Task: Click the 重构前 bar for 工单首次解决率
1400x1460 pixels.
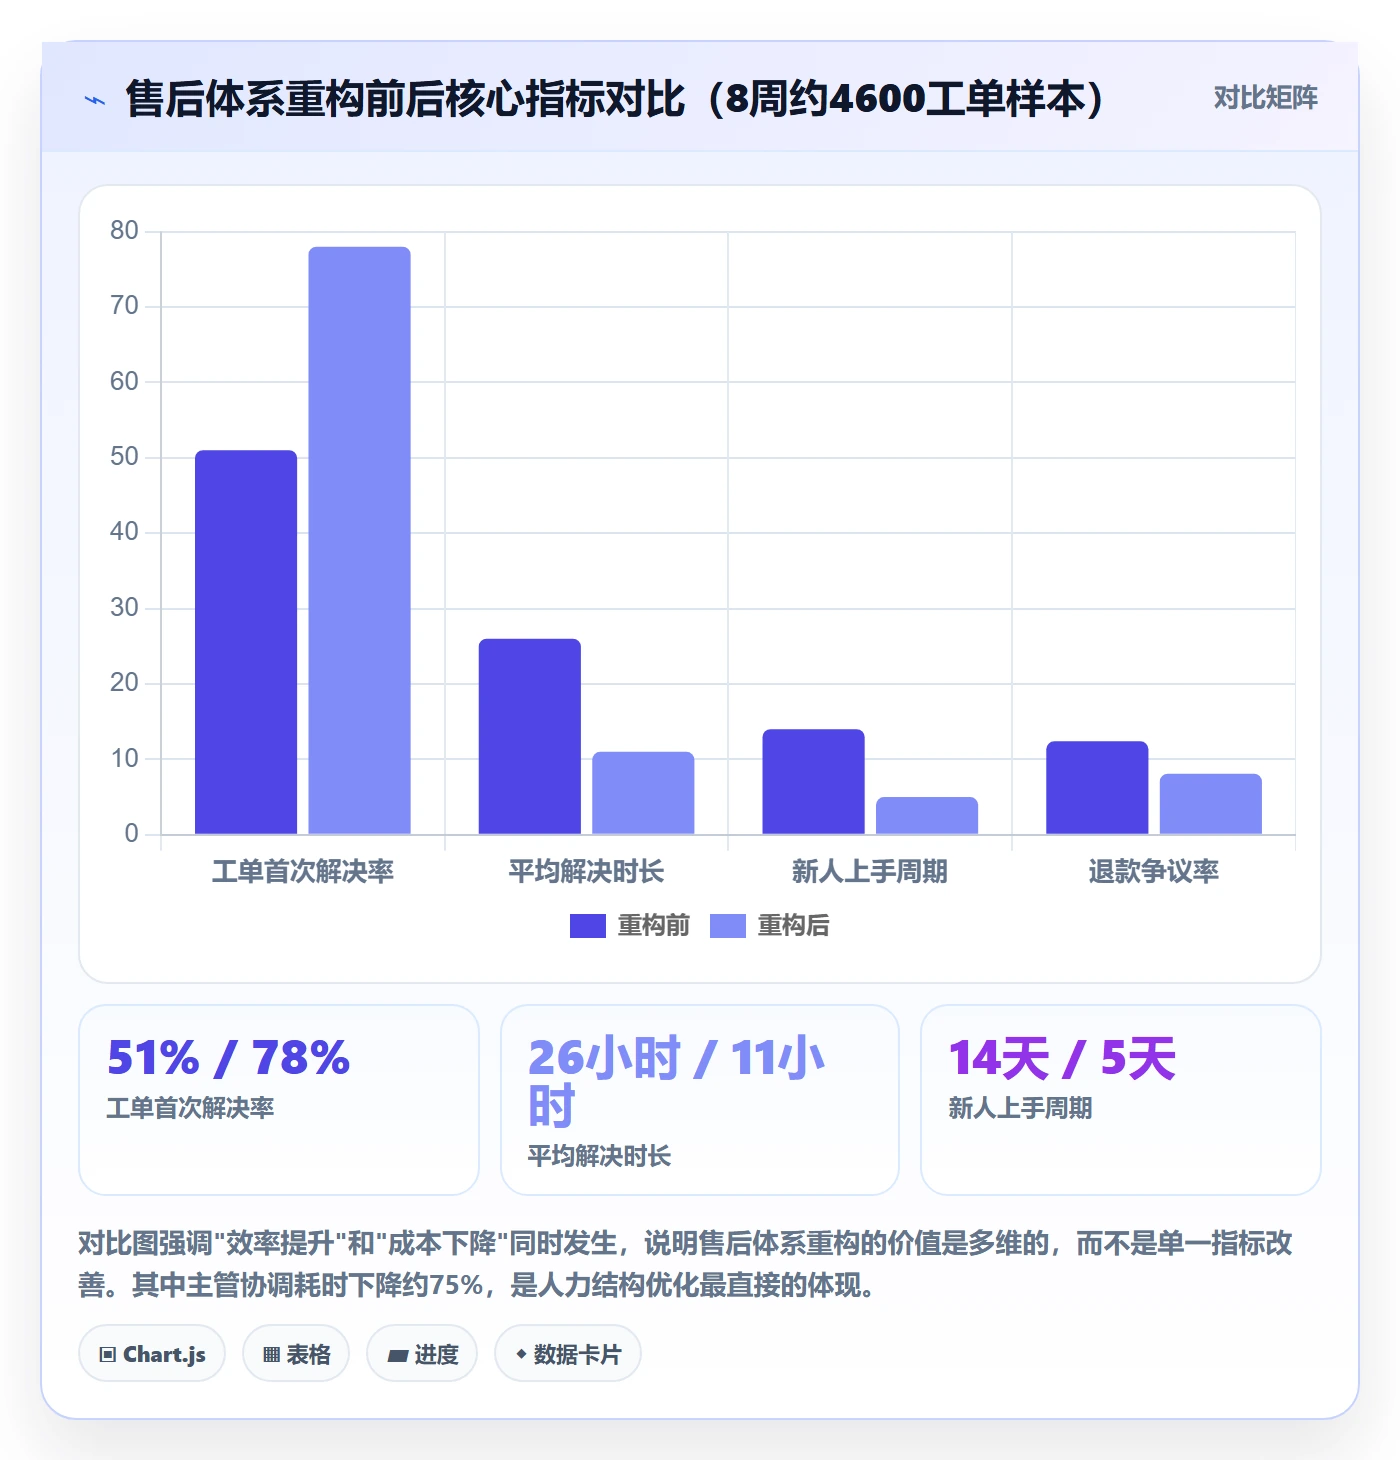Action: (246, 642)
